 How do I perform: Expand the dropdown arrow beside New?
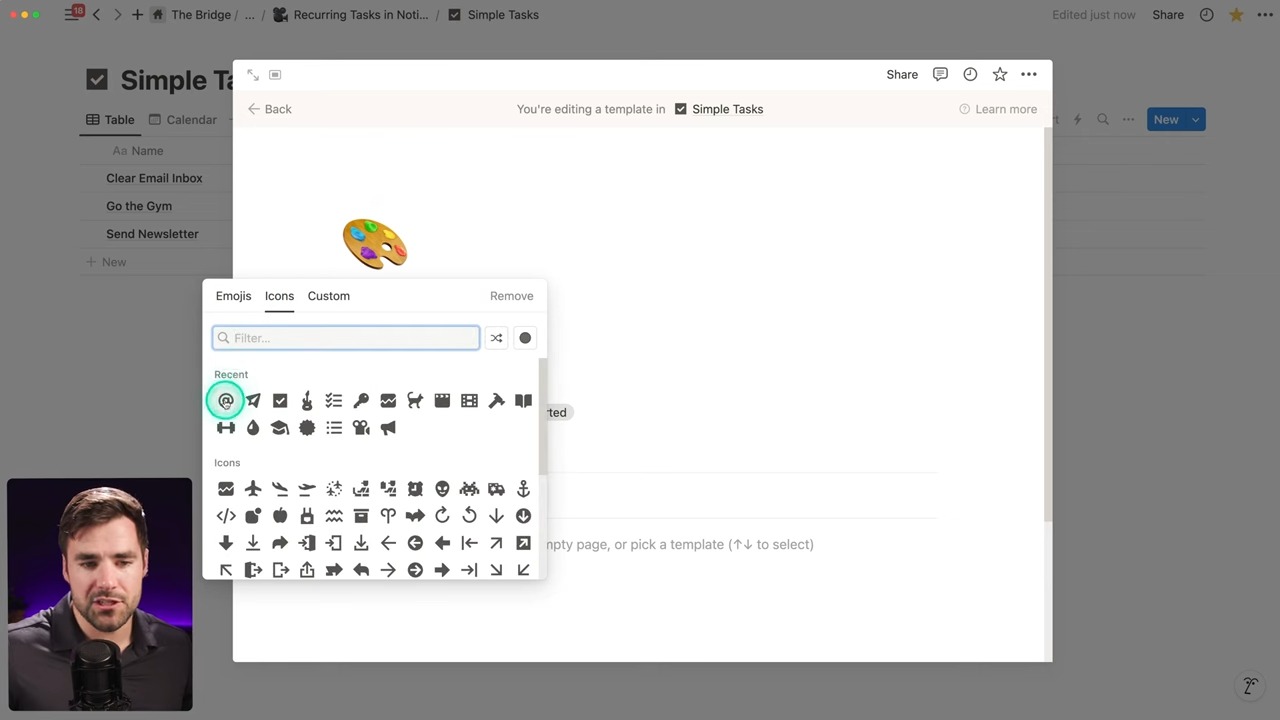(1195, 120)
